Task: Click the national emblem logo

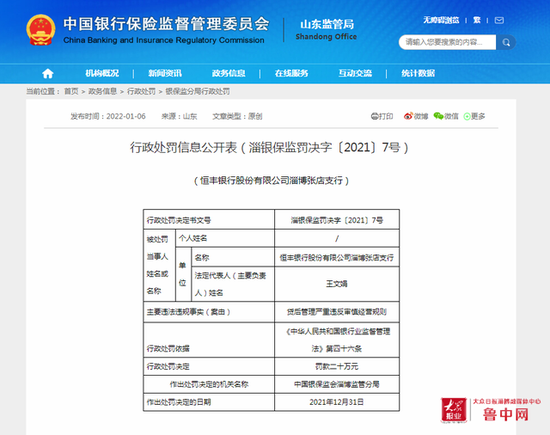Action: pyautogui.click(x=41, y=30)
